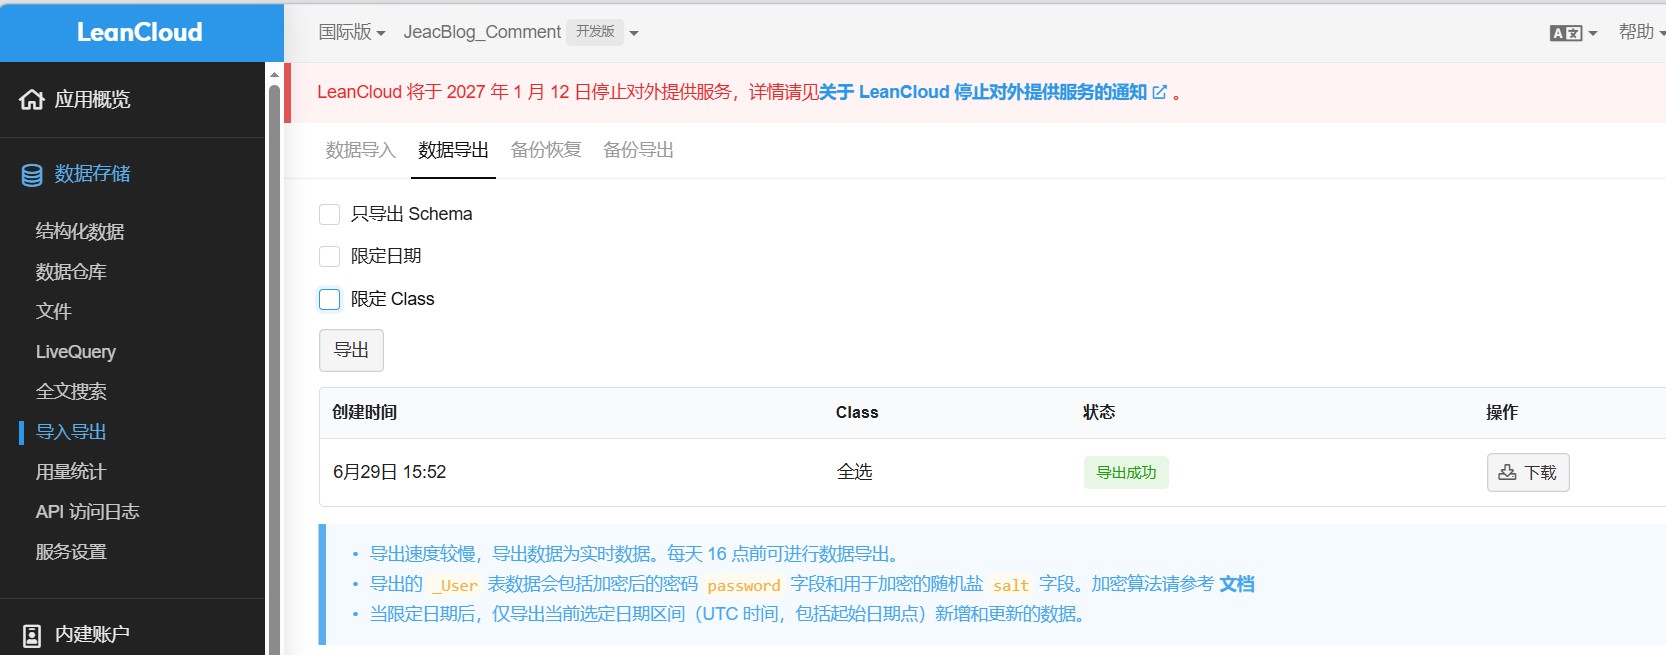
Task: Open 数据仓库 in the sidebar
Action: click(x=71, y=272)
